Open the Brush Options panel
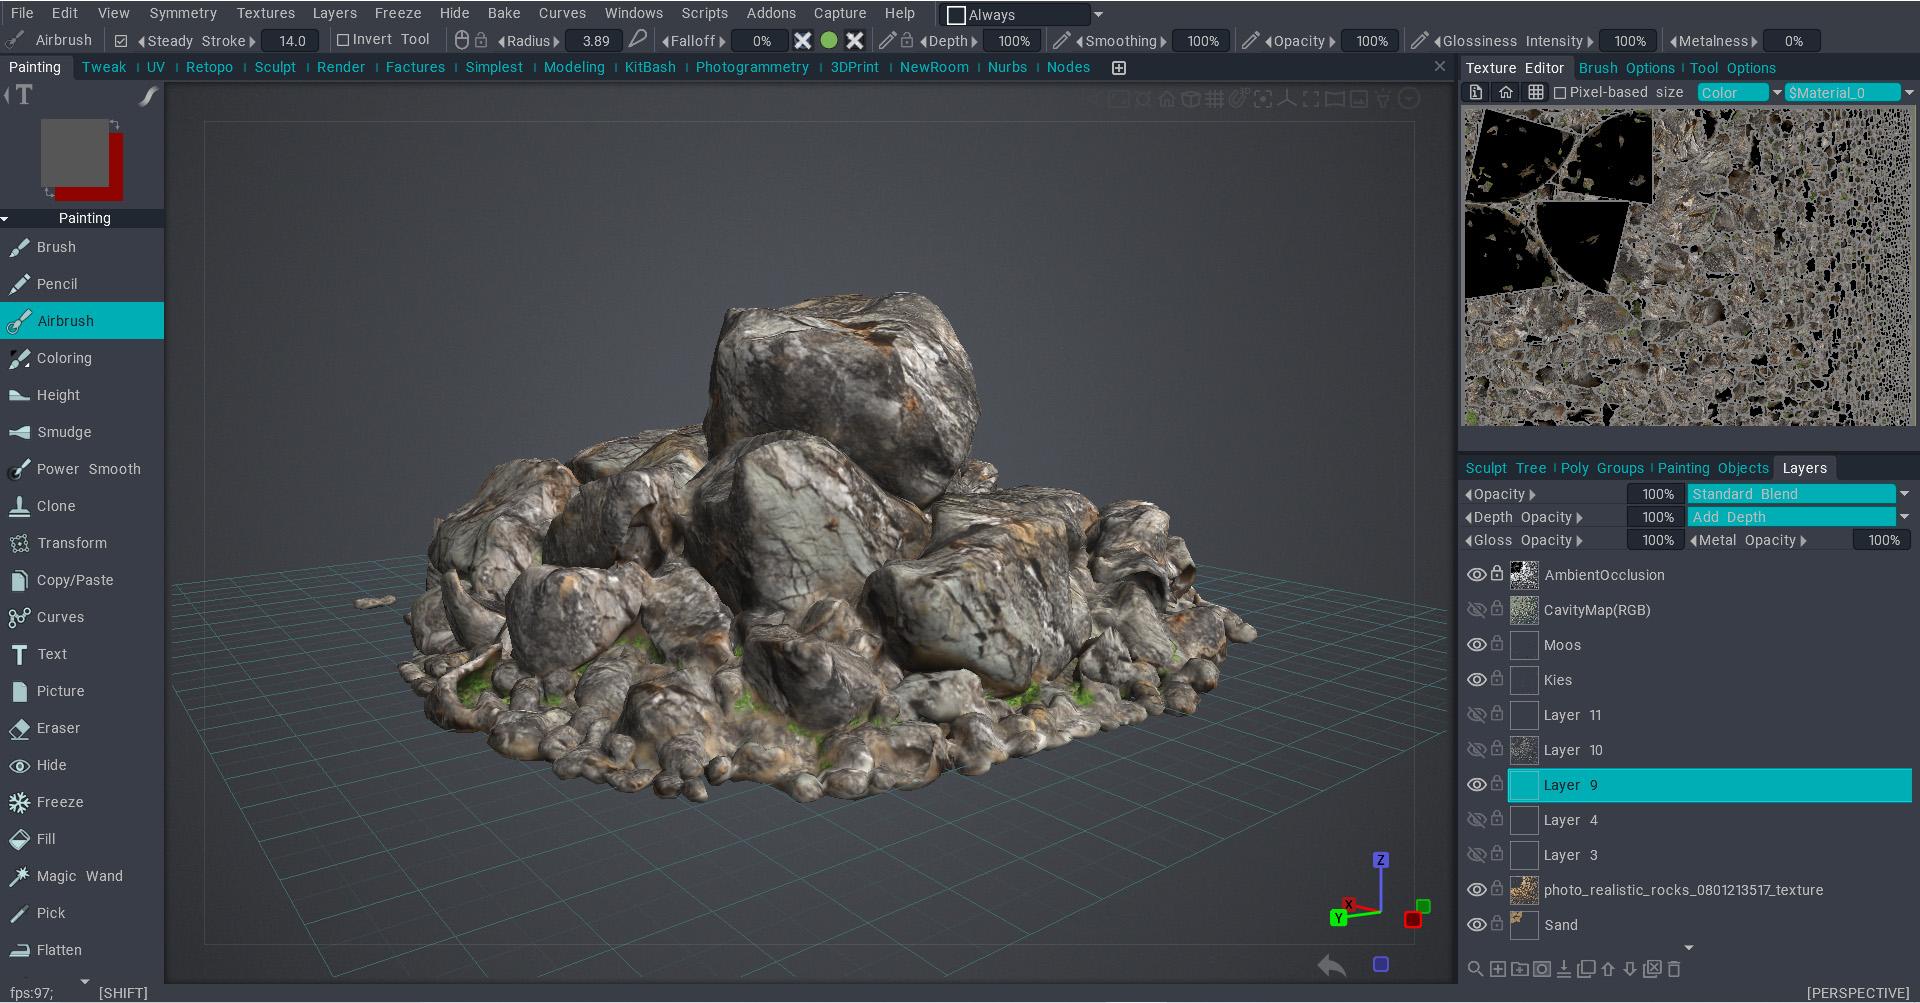Viewport: 1920px width, 1003px height. click(x=1626, y=68)
